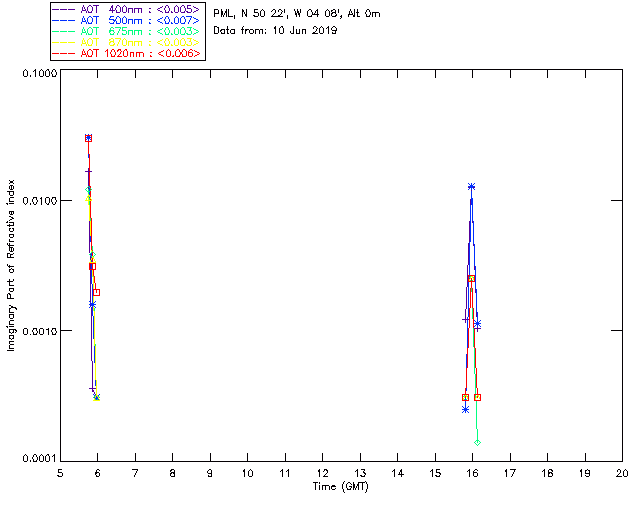Click the x-axis tick label 9

[210, 473]
